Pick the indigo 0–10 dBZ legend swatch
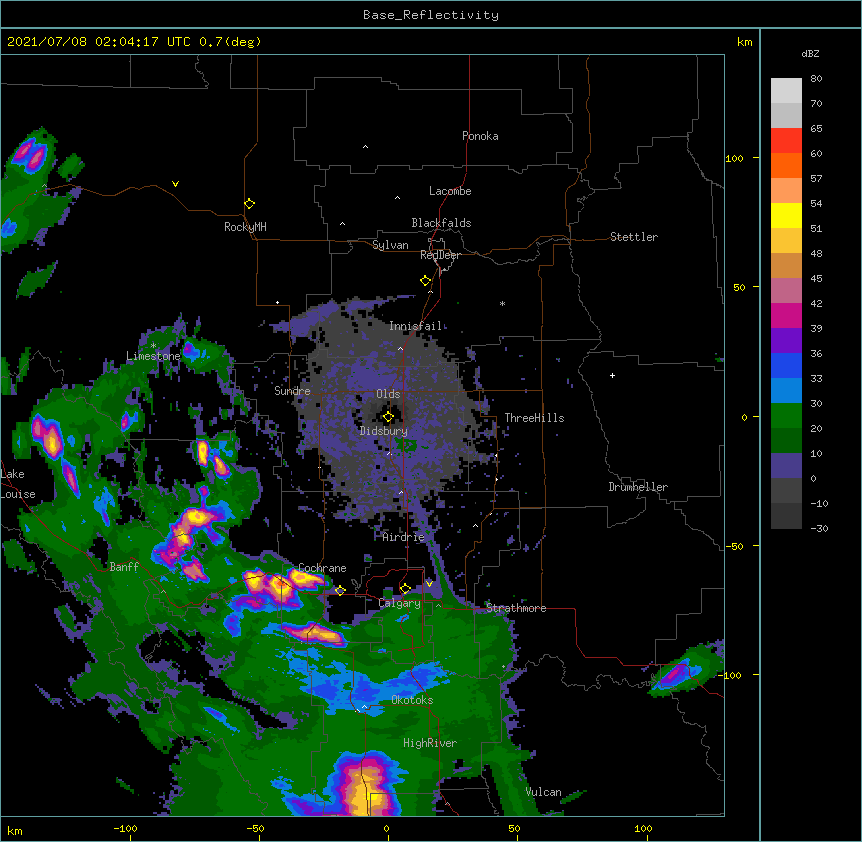862x842 pixels. coord(786,466)
